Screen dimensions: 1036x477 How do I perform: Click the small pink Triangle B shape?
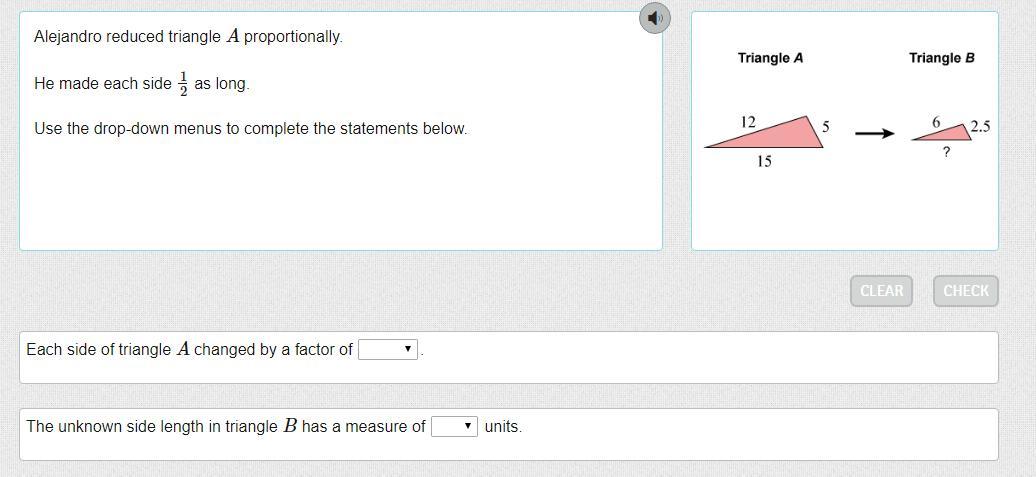pos(952,135)
